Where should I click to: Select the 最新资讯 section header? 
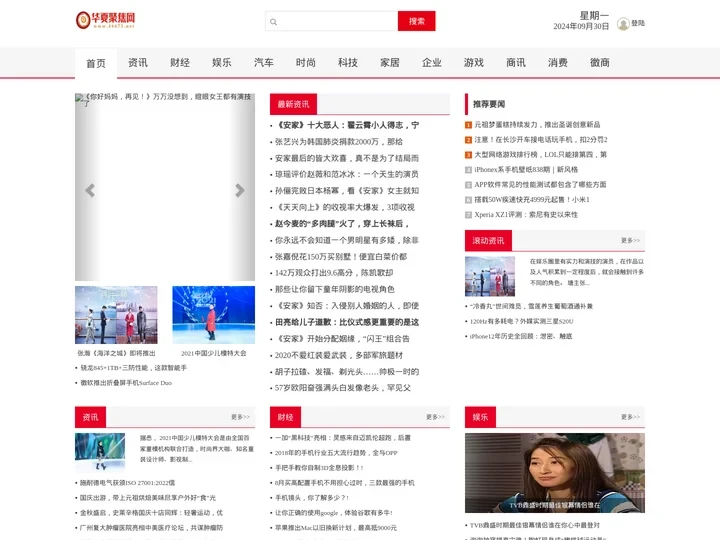tap(293, 104)
